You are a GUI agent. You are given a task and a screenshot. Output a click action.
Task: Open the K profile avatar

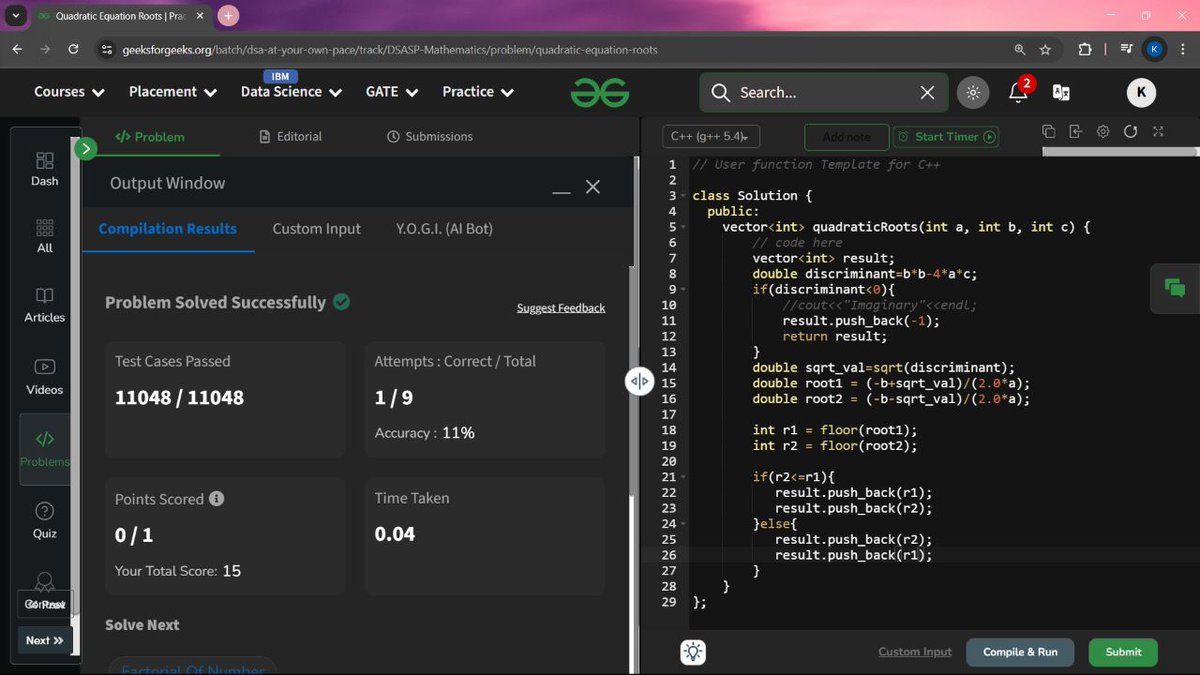[x=1141, y=92]
